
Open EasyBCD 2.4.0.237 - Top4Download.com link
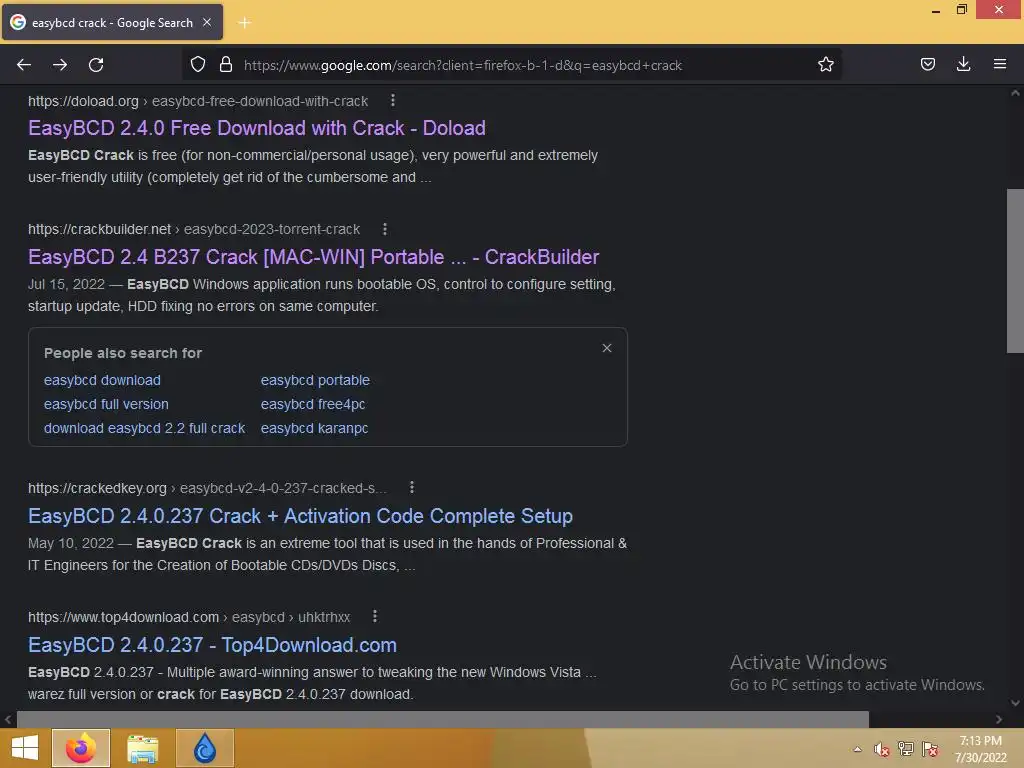click(x=212, y=645)
